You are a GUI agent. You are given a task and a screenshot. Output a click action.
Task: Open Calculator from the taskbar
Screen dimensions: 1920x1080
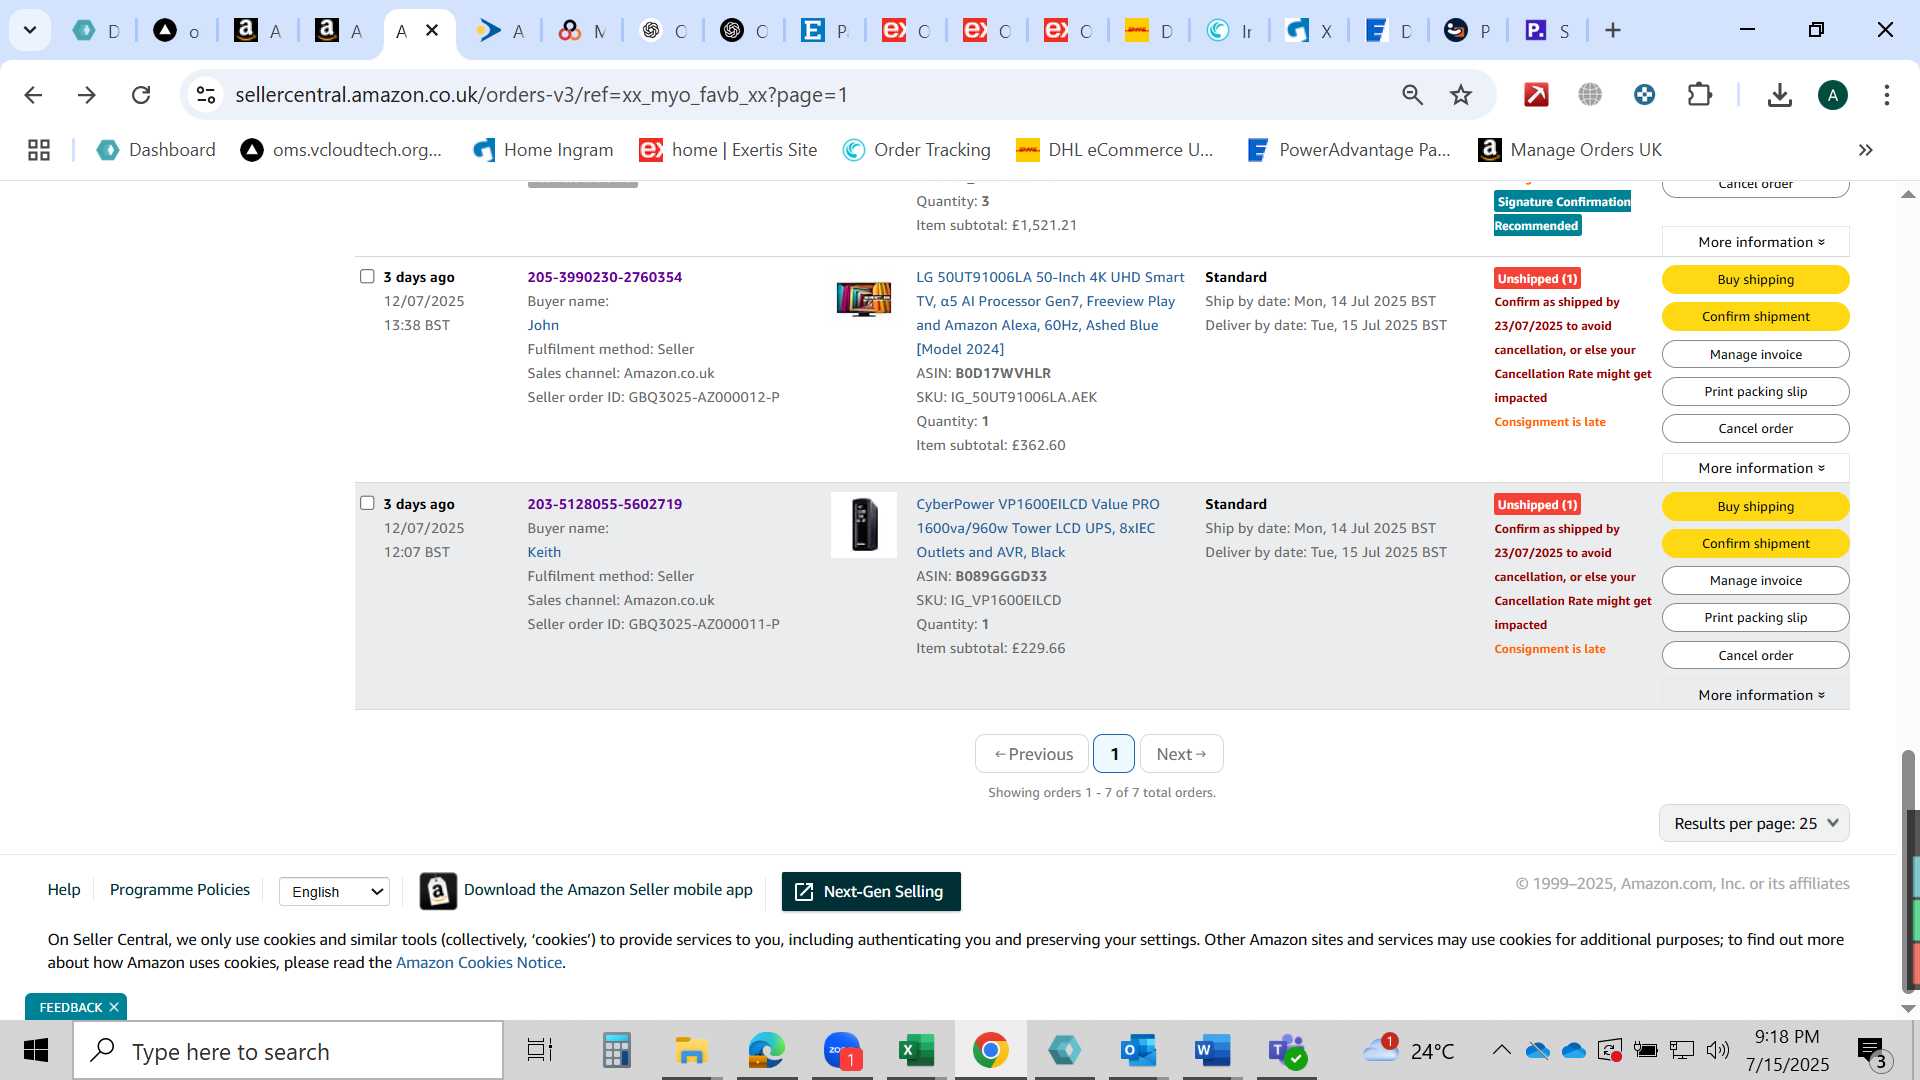616,1051
